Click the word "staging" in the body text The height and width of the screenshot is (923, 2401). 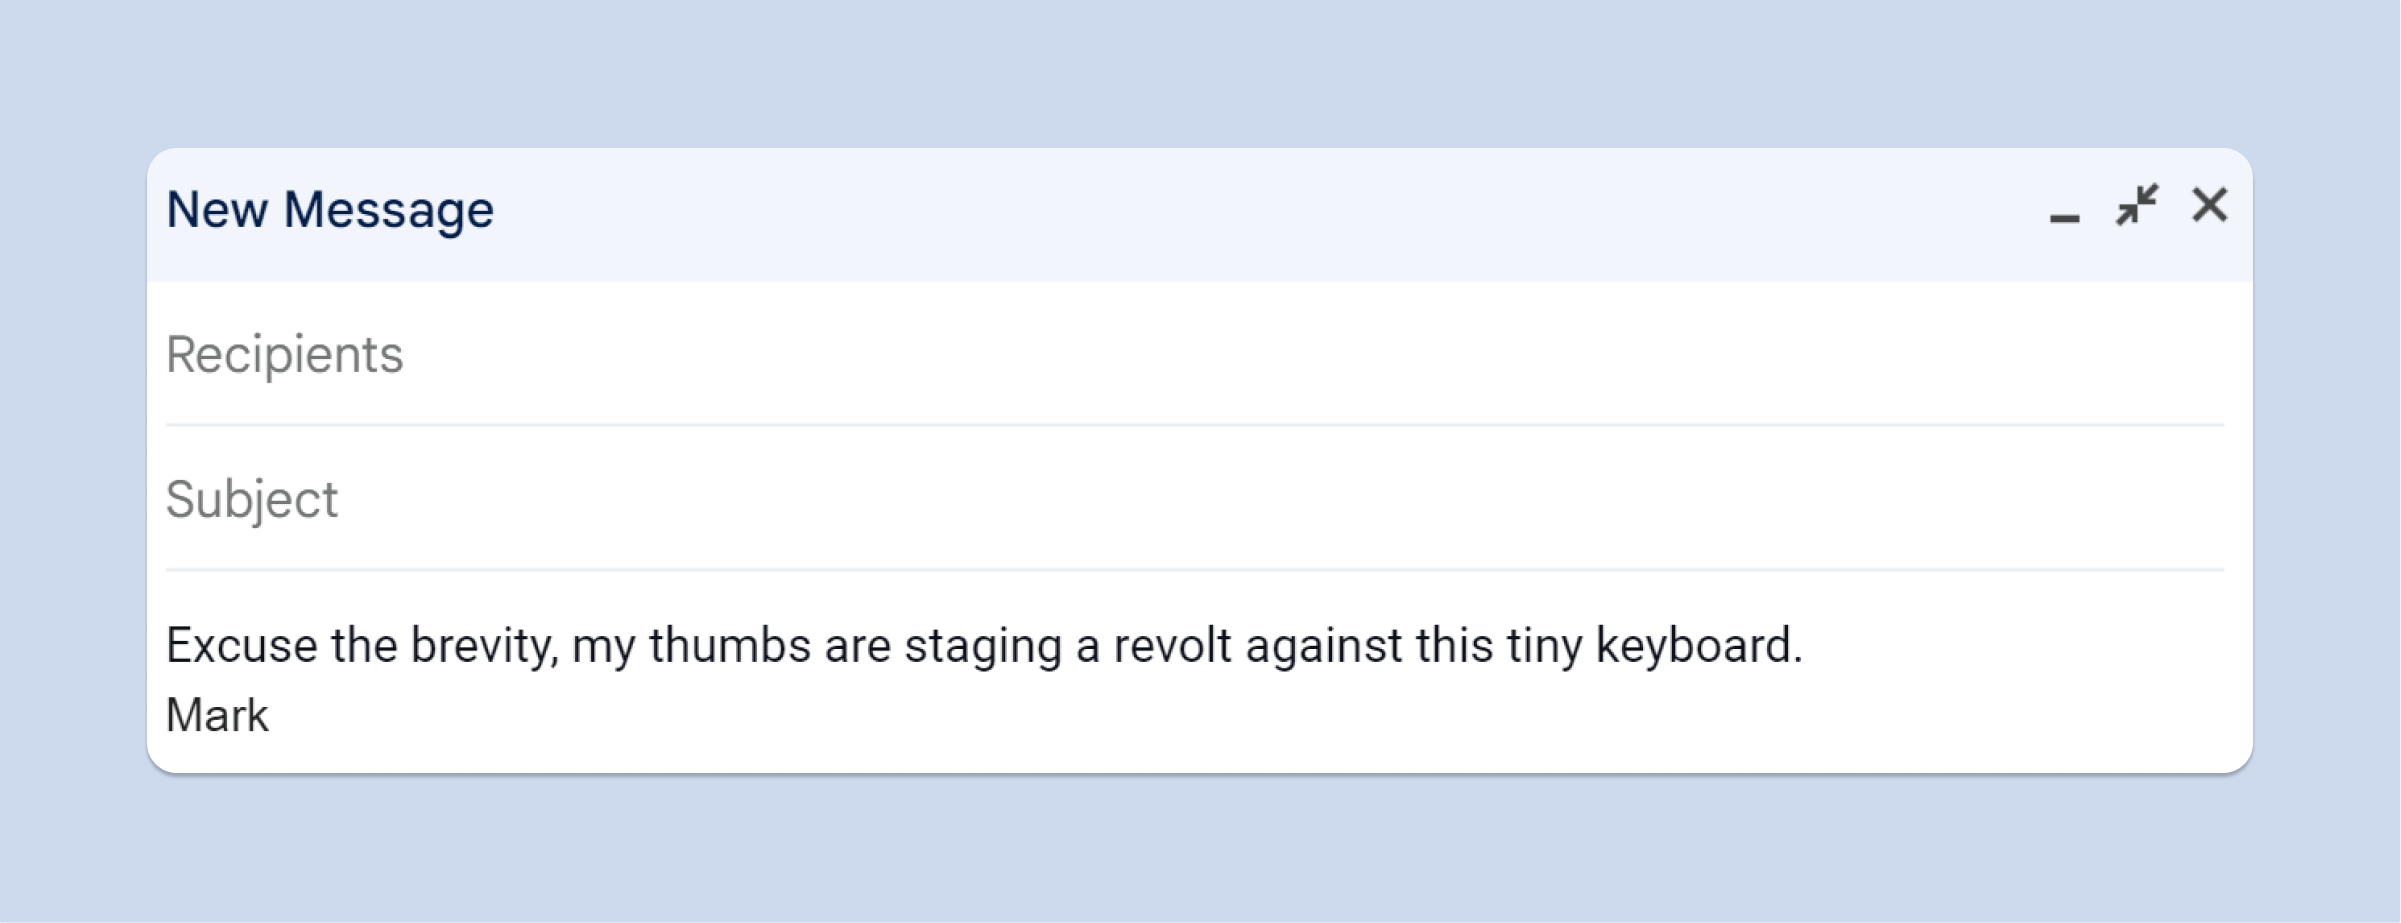pyautogui.click(x=982, y=647)
